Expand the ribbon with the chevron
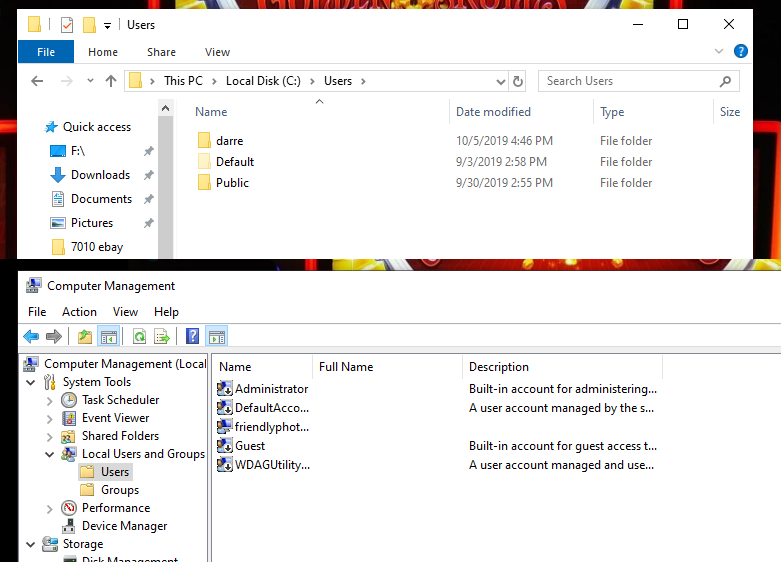This screenshot has height=562, width=781. point(719,51)
